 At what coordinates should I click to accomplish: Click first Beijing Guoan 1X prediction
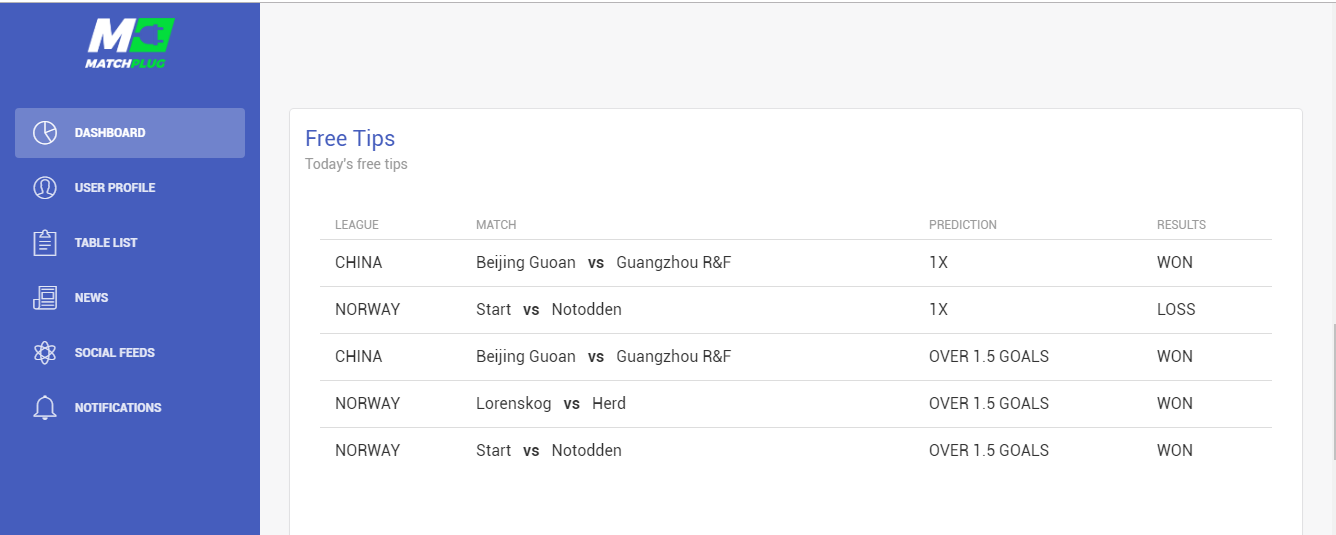coord(938,263)
